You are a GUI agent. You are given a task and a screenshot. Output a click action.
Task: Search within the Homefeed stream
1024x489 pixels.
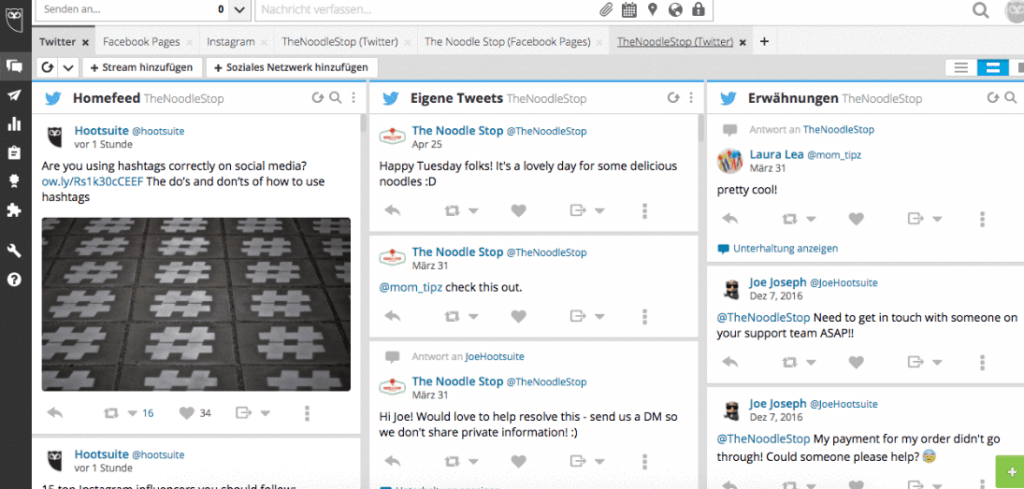[x=335, y=98]
